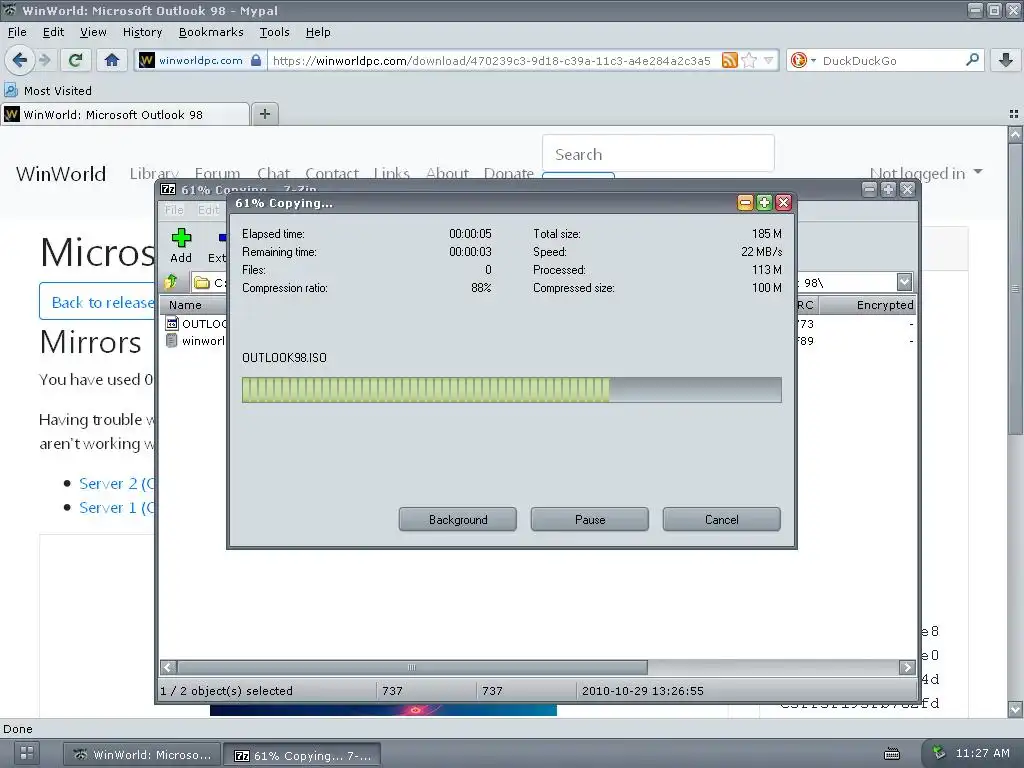Click the WinWorld logo link
Screen dimensions: 1024x768
pos(61,174)
